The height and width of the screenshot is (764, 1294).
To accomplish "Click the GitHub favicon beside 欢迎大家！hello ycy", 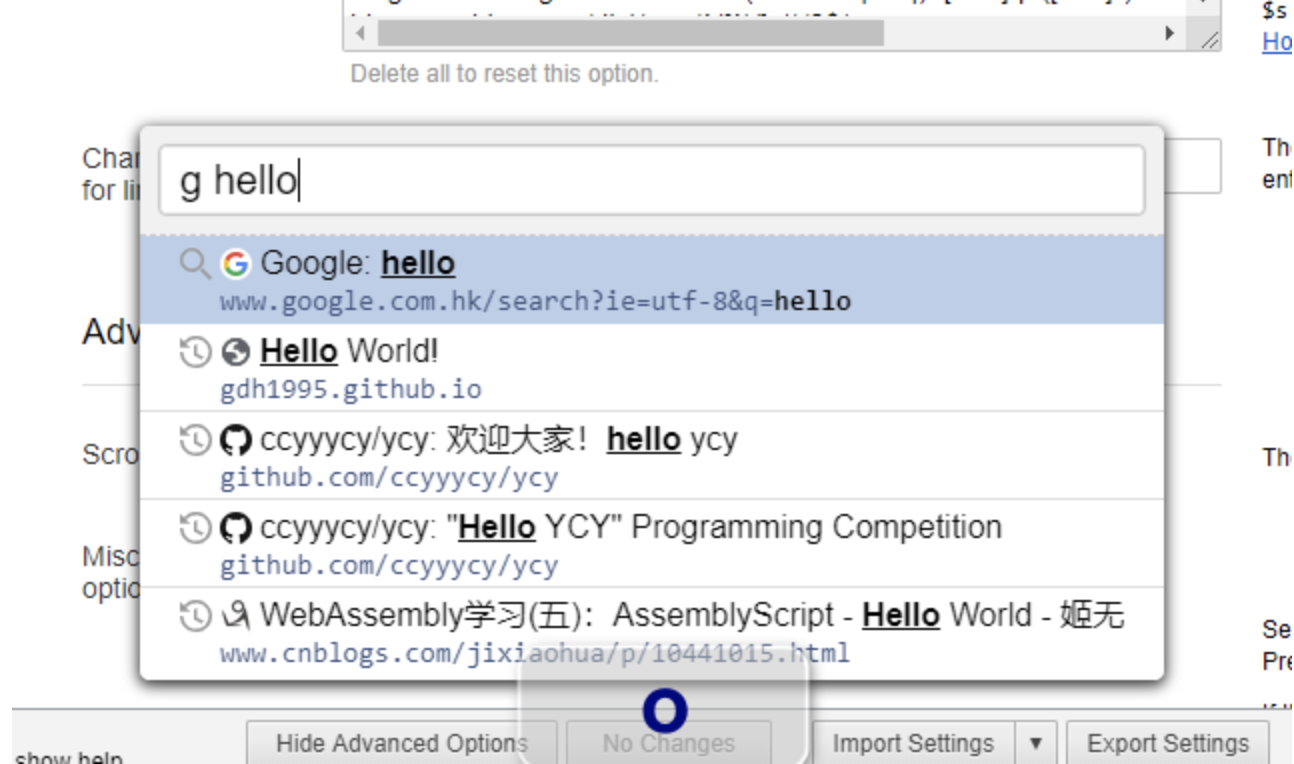I will 235,440.
